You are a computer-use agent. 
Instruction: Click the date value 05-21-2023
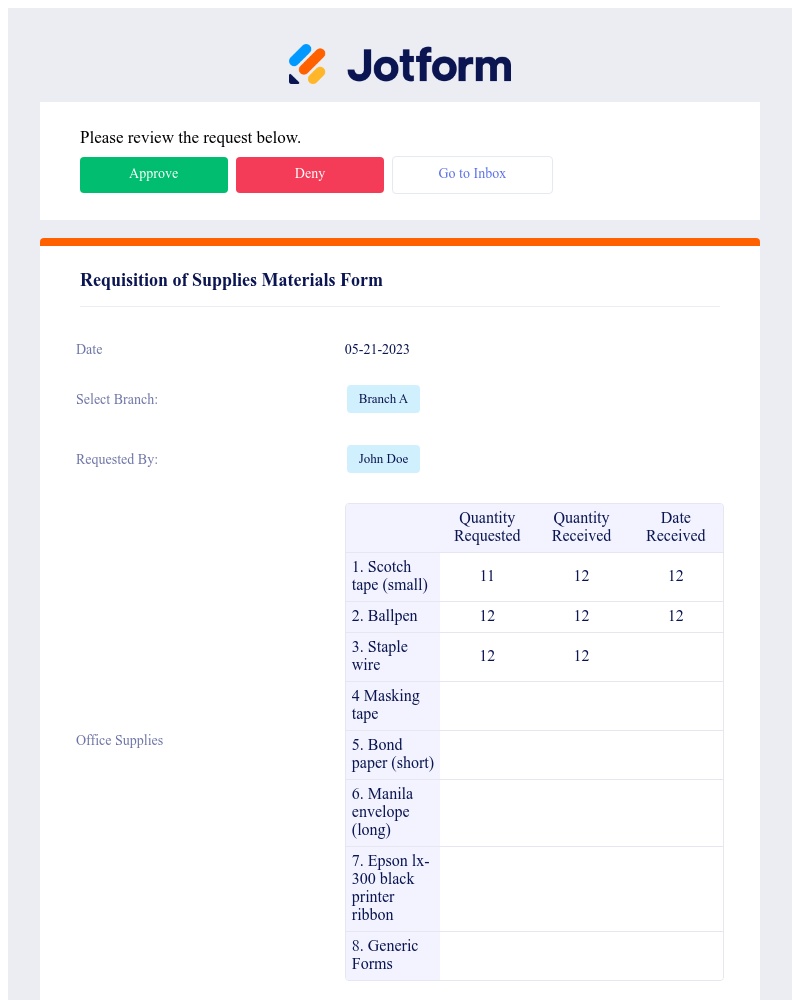point(377,349)
